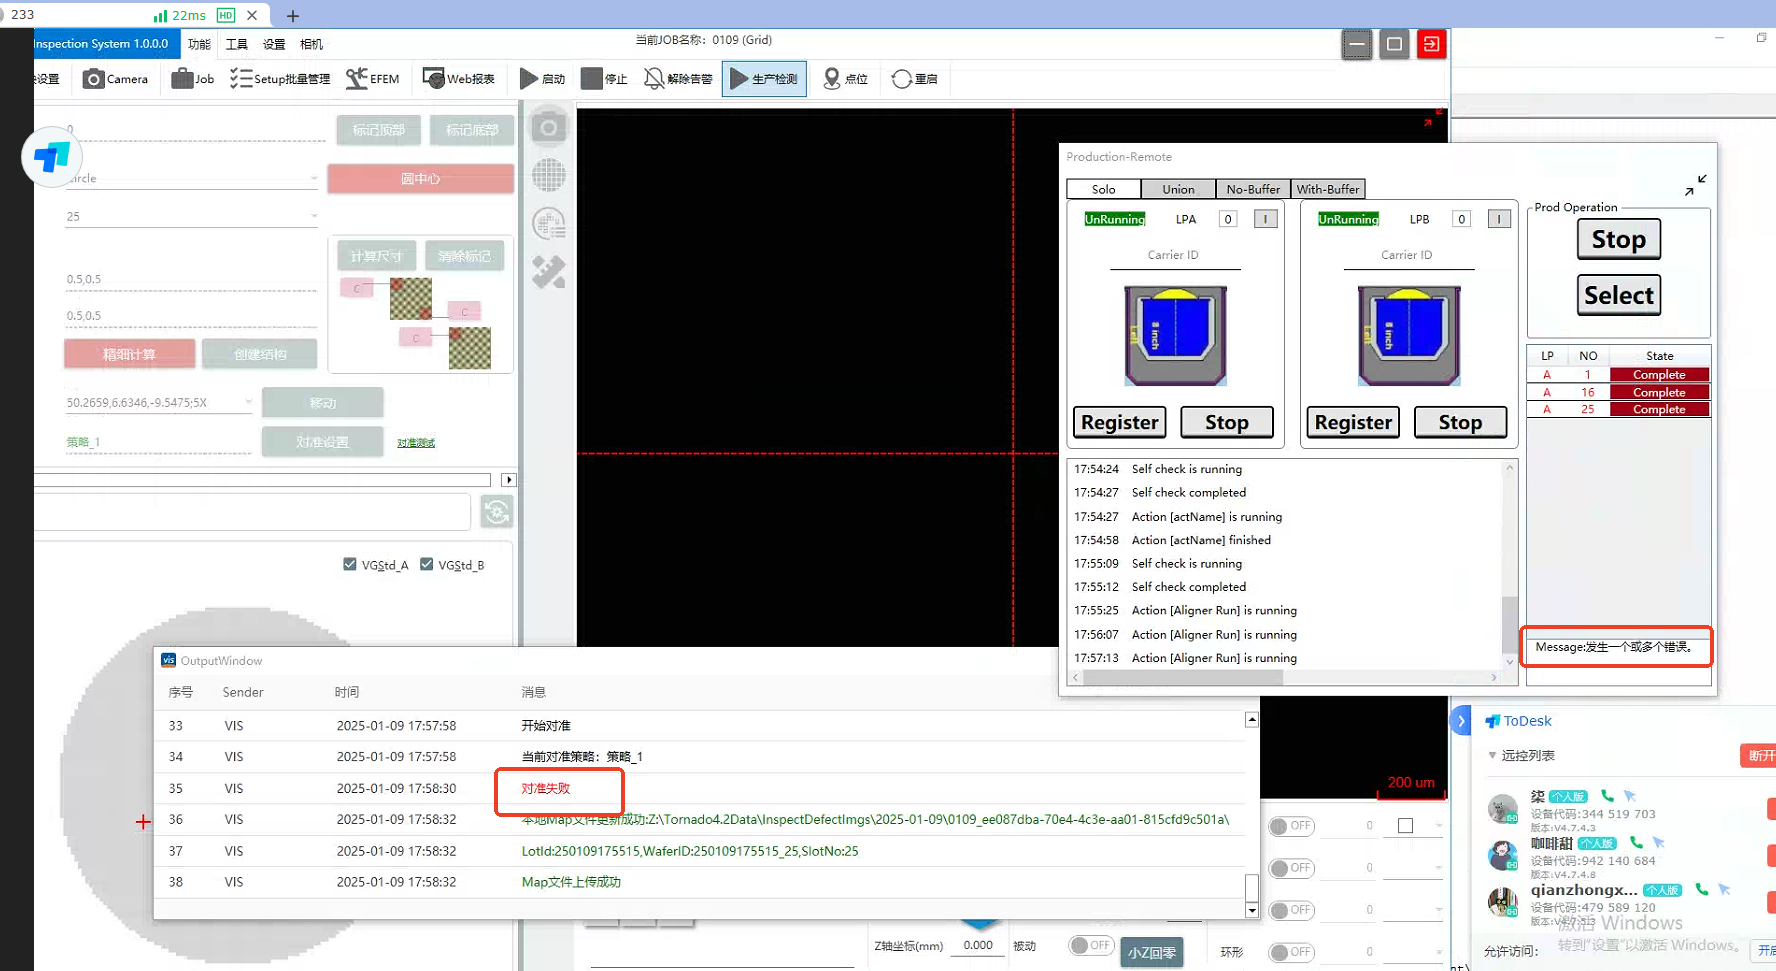Click the 停止 stop toolbar item
Viewport: 1776px width, 971px height.
click(604, 79)
